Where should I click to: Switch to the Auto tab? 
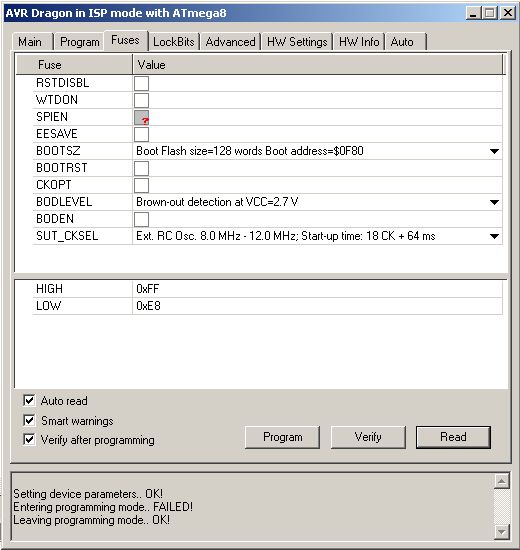point(406,42)
